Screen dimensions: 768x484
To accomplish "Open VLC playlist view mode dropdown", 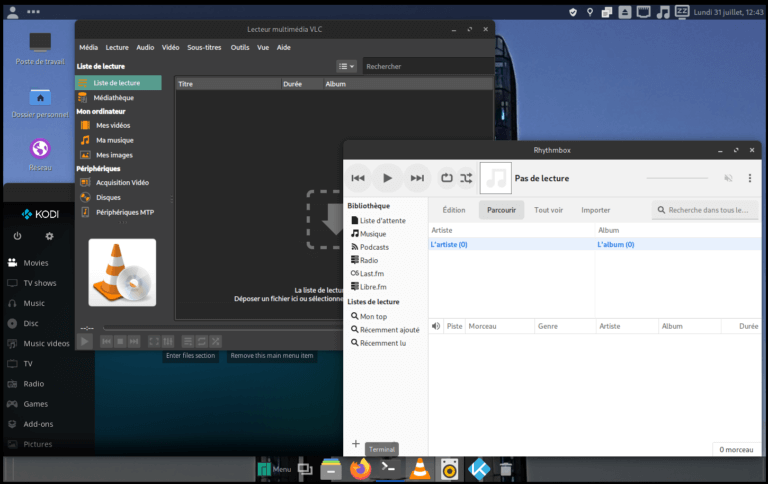I will [x=345, y=67].
